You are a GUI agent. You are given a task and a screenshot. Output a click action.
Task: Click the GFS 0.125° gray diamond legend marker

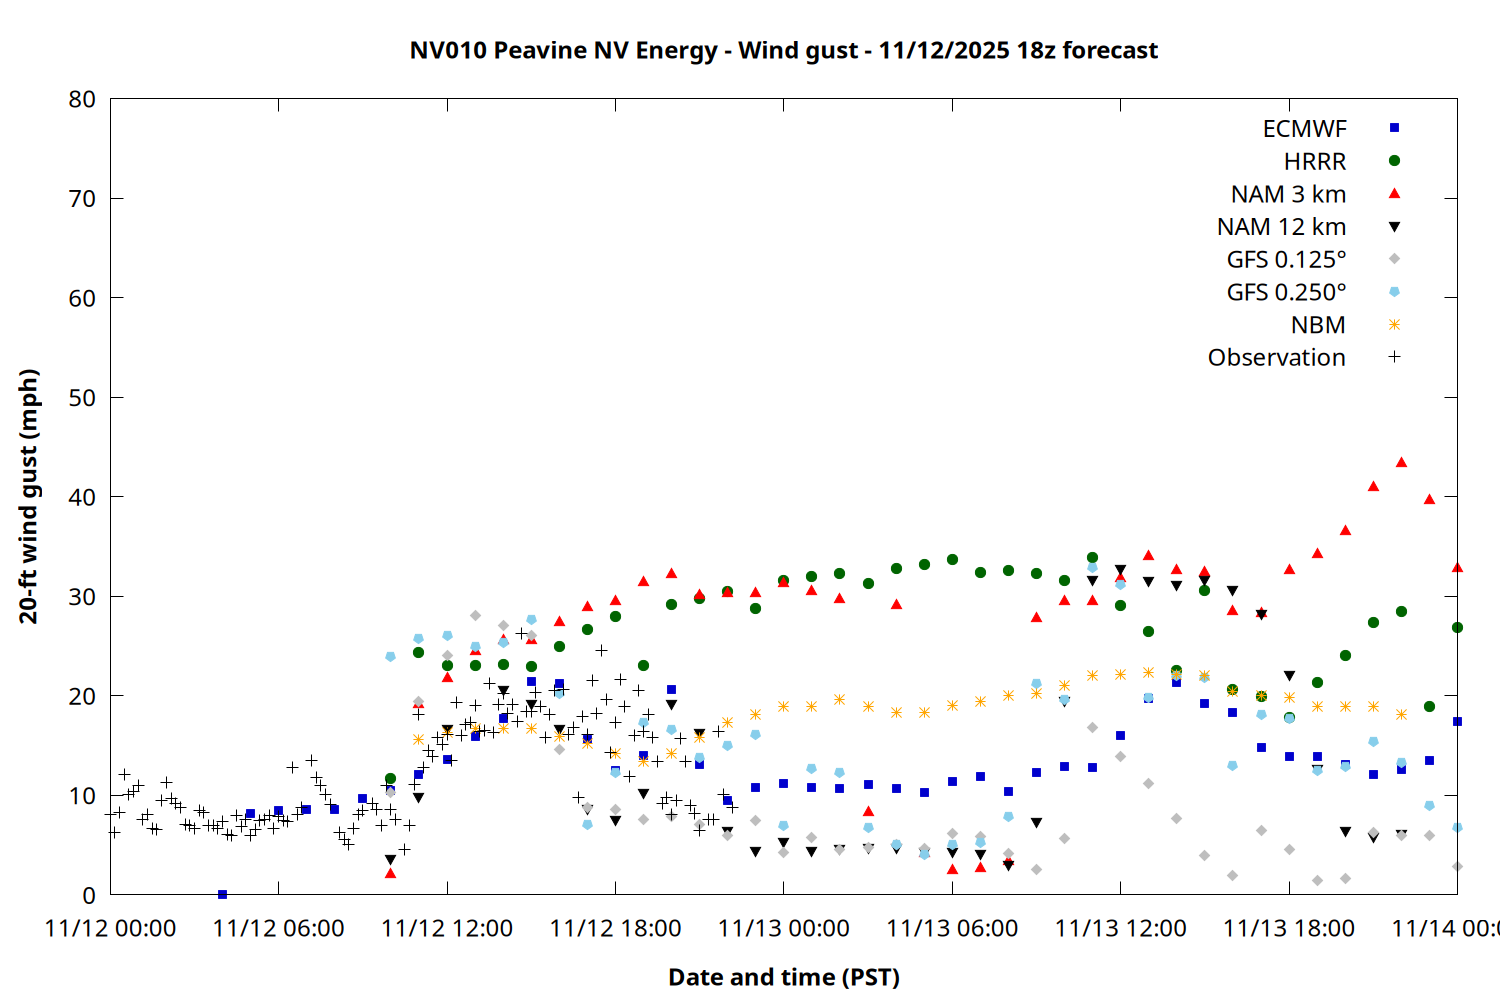(x=1394, y=259)
